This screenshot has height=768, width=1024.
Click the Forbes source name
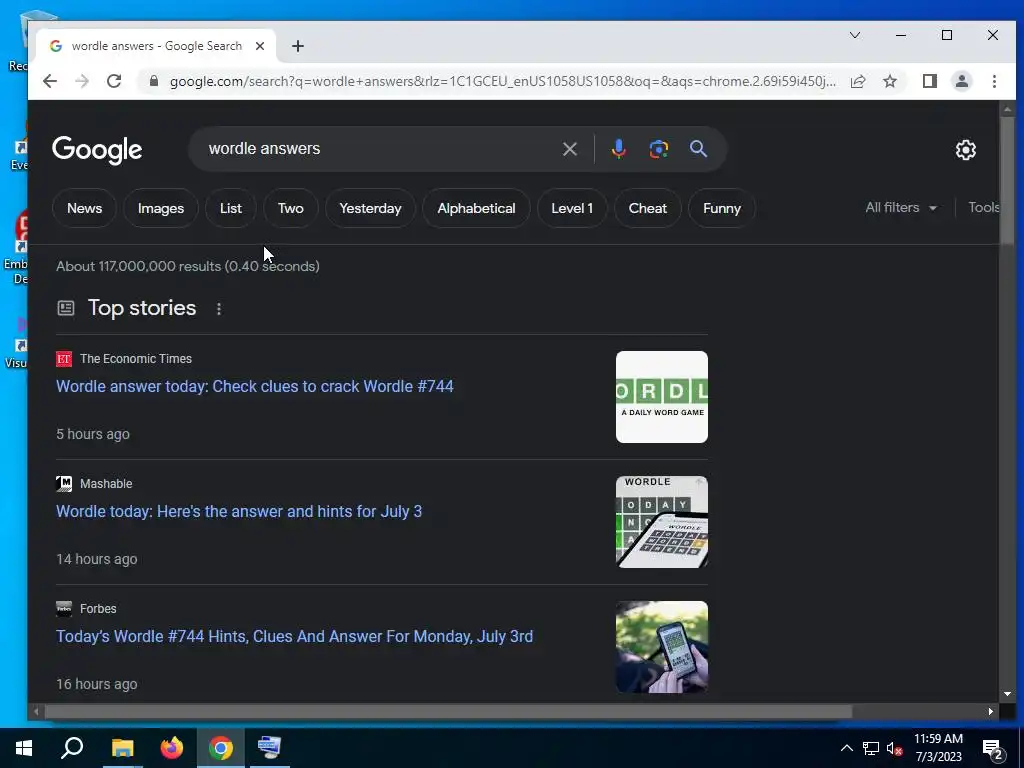pyautogui.click(x=98, y=609)
